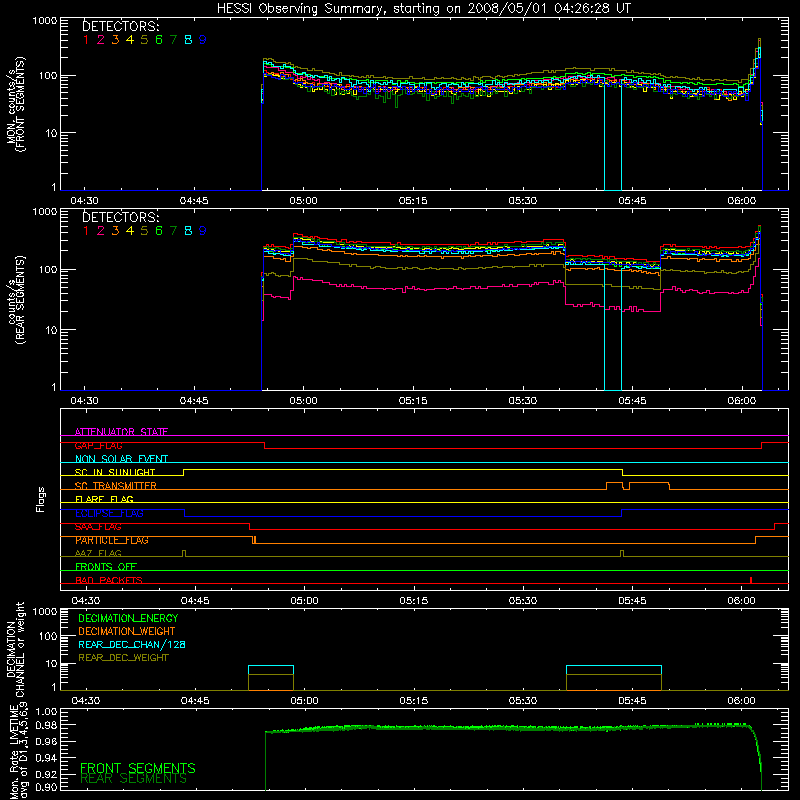
Task: Click 05:45 tick label under decimation plot
Action: [633, 701]
